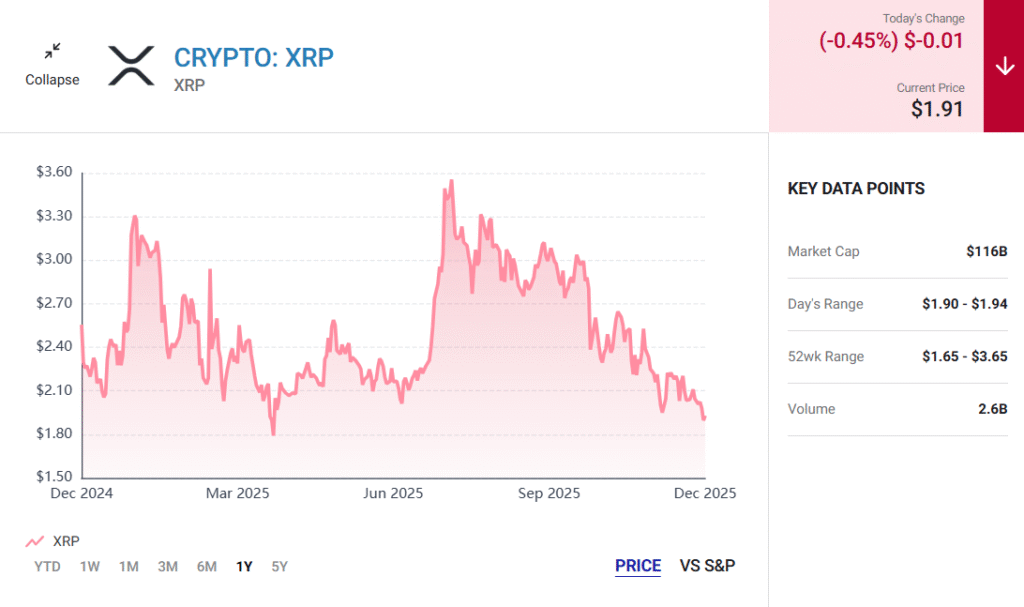The width and height of the screenshot is (1024, 607).
Task: Switch chart to 3M range
Action: click(167, 567)
